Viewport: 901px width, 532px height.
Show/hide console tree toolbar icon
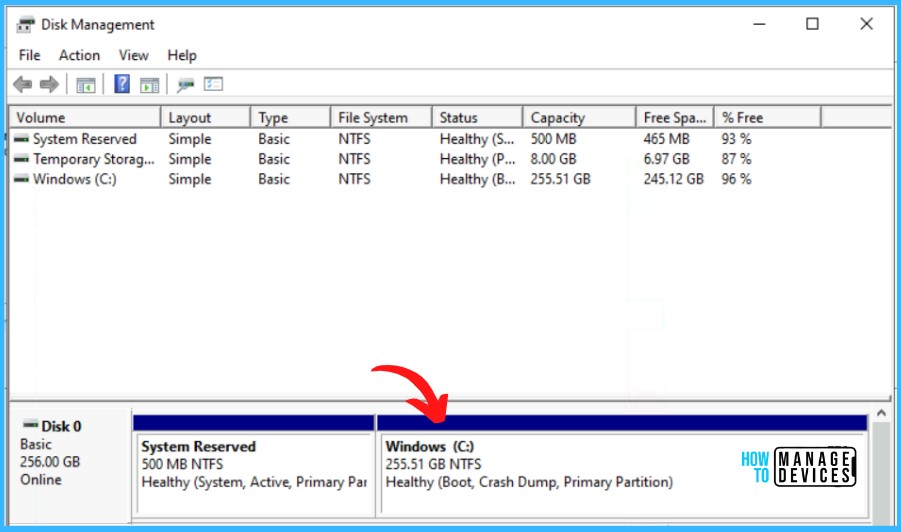pyautogui.click(x=86, y=86)
